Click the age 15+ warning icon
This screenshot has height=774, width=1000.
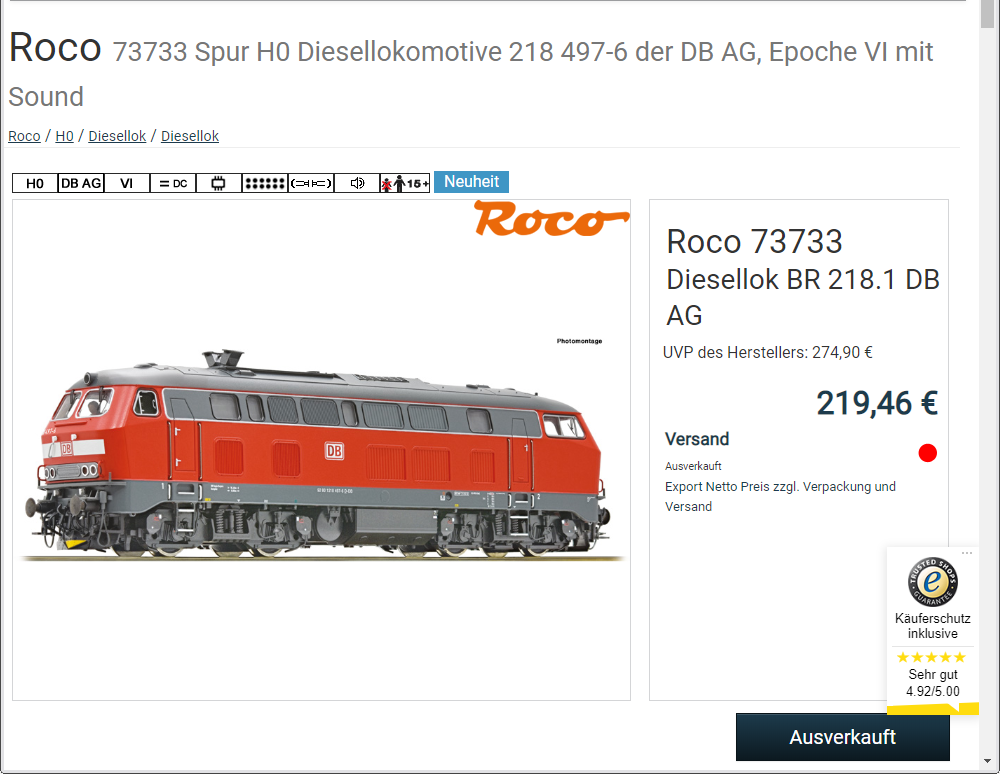click(405, 184)
